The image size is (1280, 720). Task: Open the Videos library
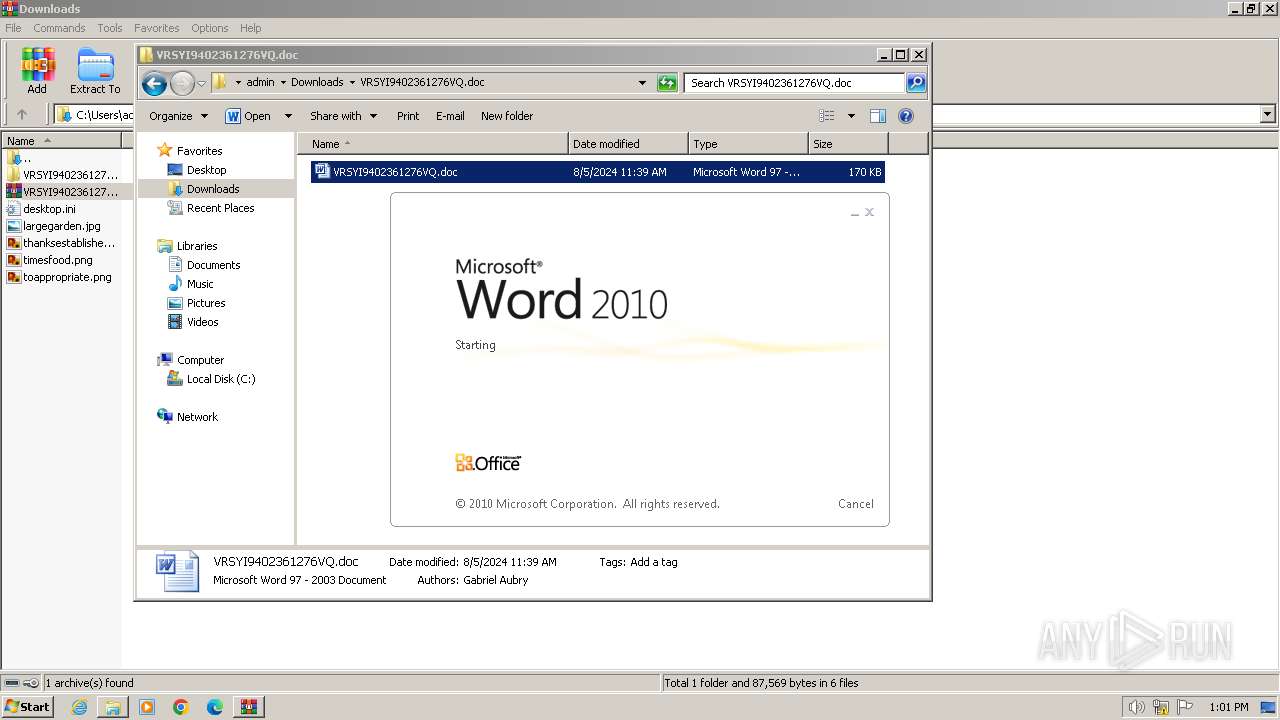pyautogui.click(x=202, y=322)
